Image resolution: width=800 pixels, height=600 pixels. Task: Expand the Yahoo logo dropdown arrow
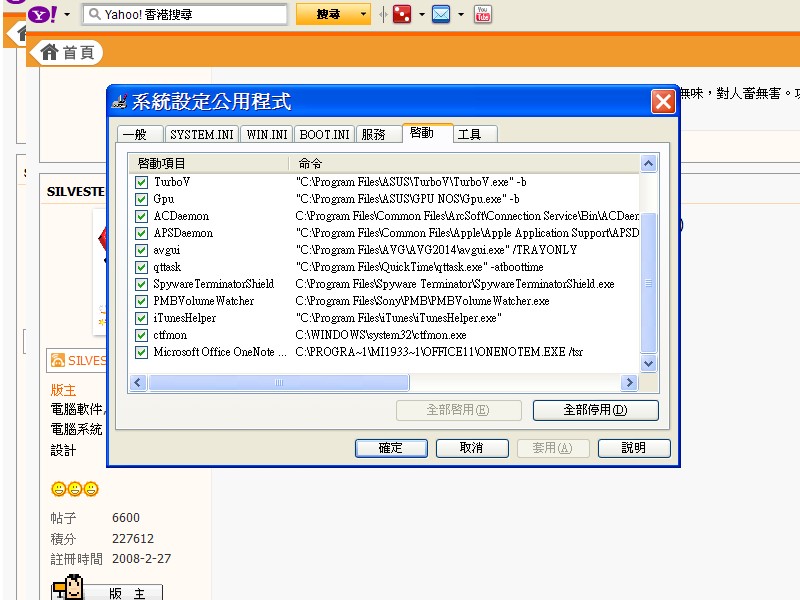click(67, 15)
